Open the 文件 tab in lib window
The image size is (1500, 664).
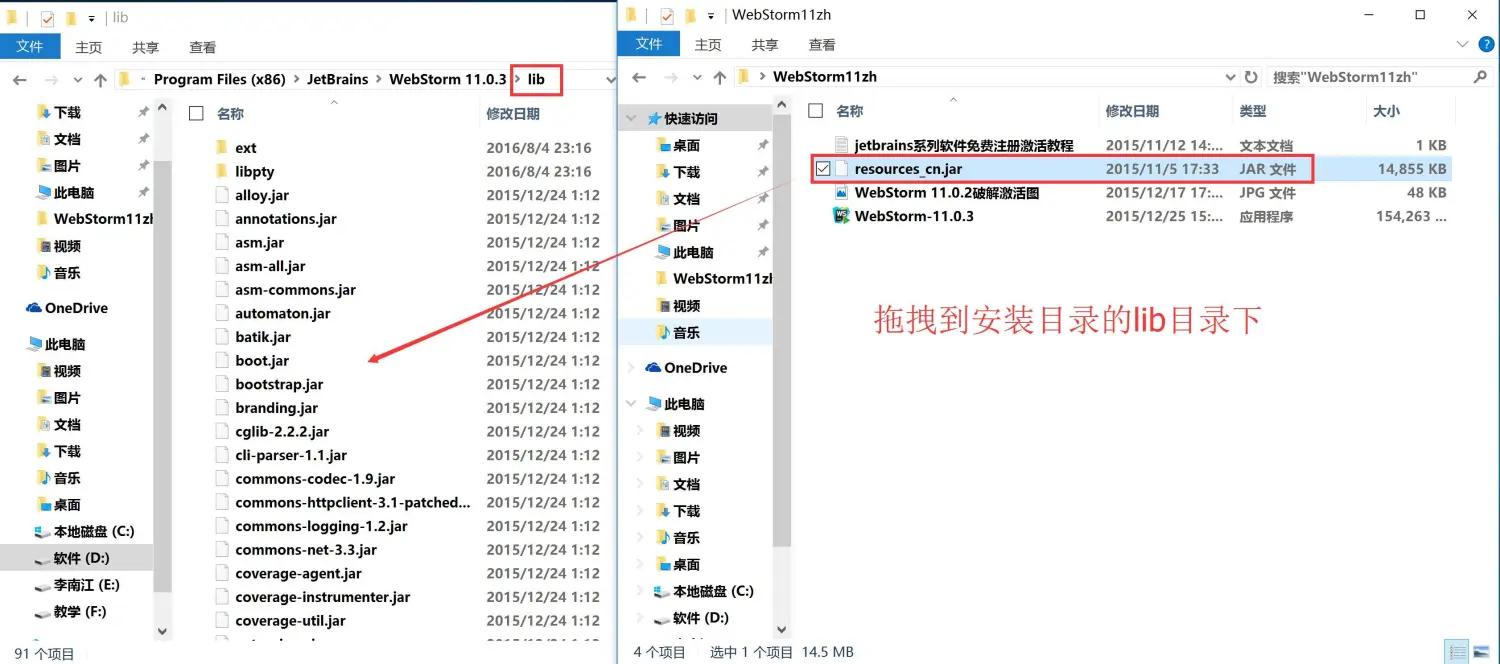pyautogui.click(x=30, y=46)
